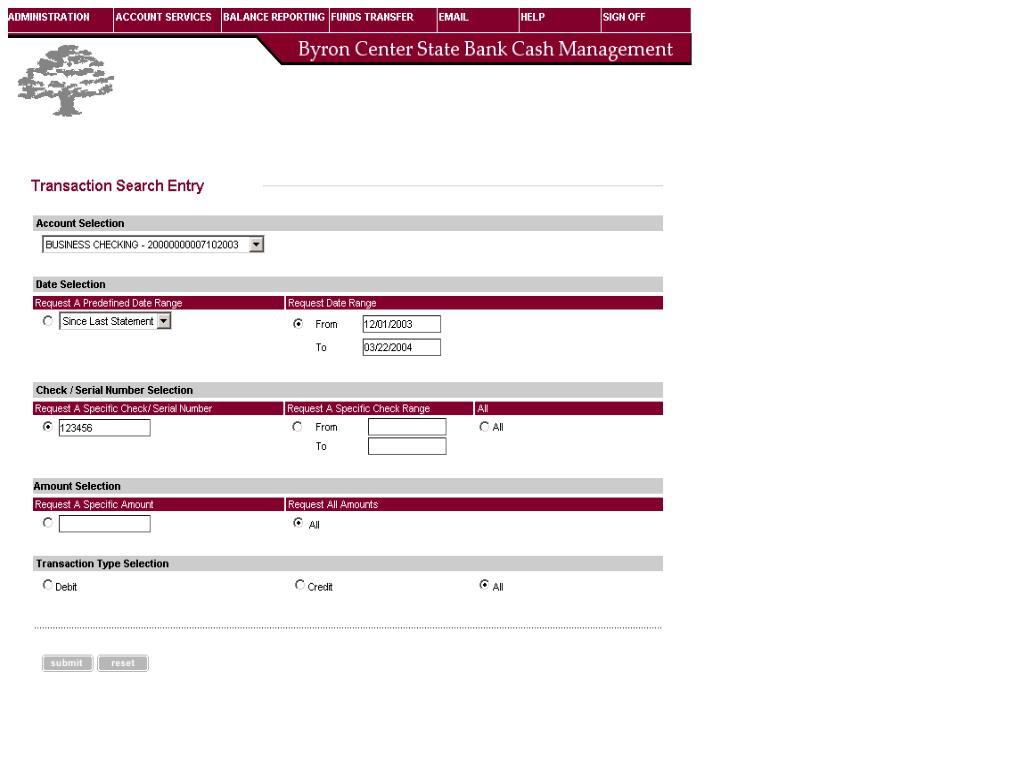
Task: Select the specific check/serial number radio button
Action: pos(48,426)
